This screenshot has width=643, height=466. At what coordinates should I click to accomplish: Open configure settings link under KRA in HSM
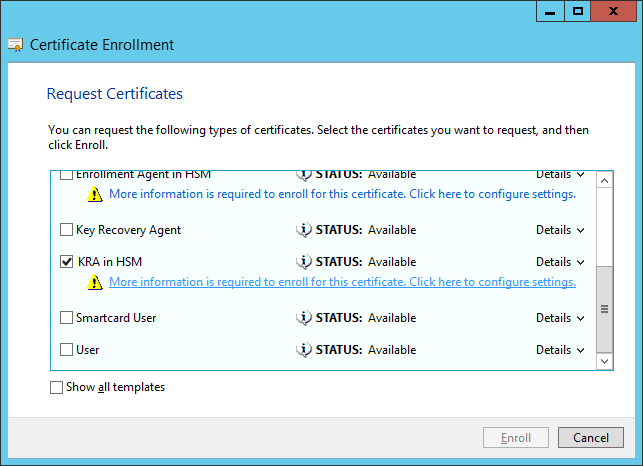pyautogui.click(x=342, y=283)
